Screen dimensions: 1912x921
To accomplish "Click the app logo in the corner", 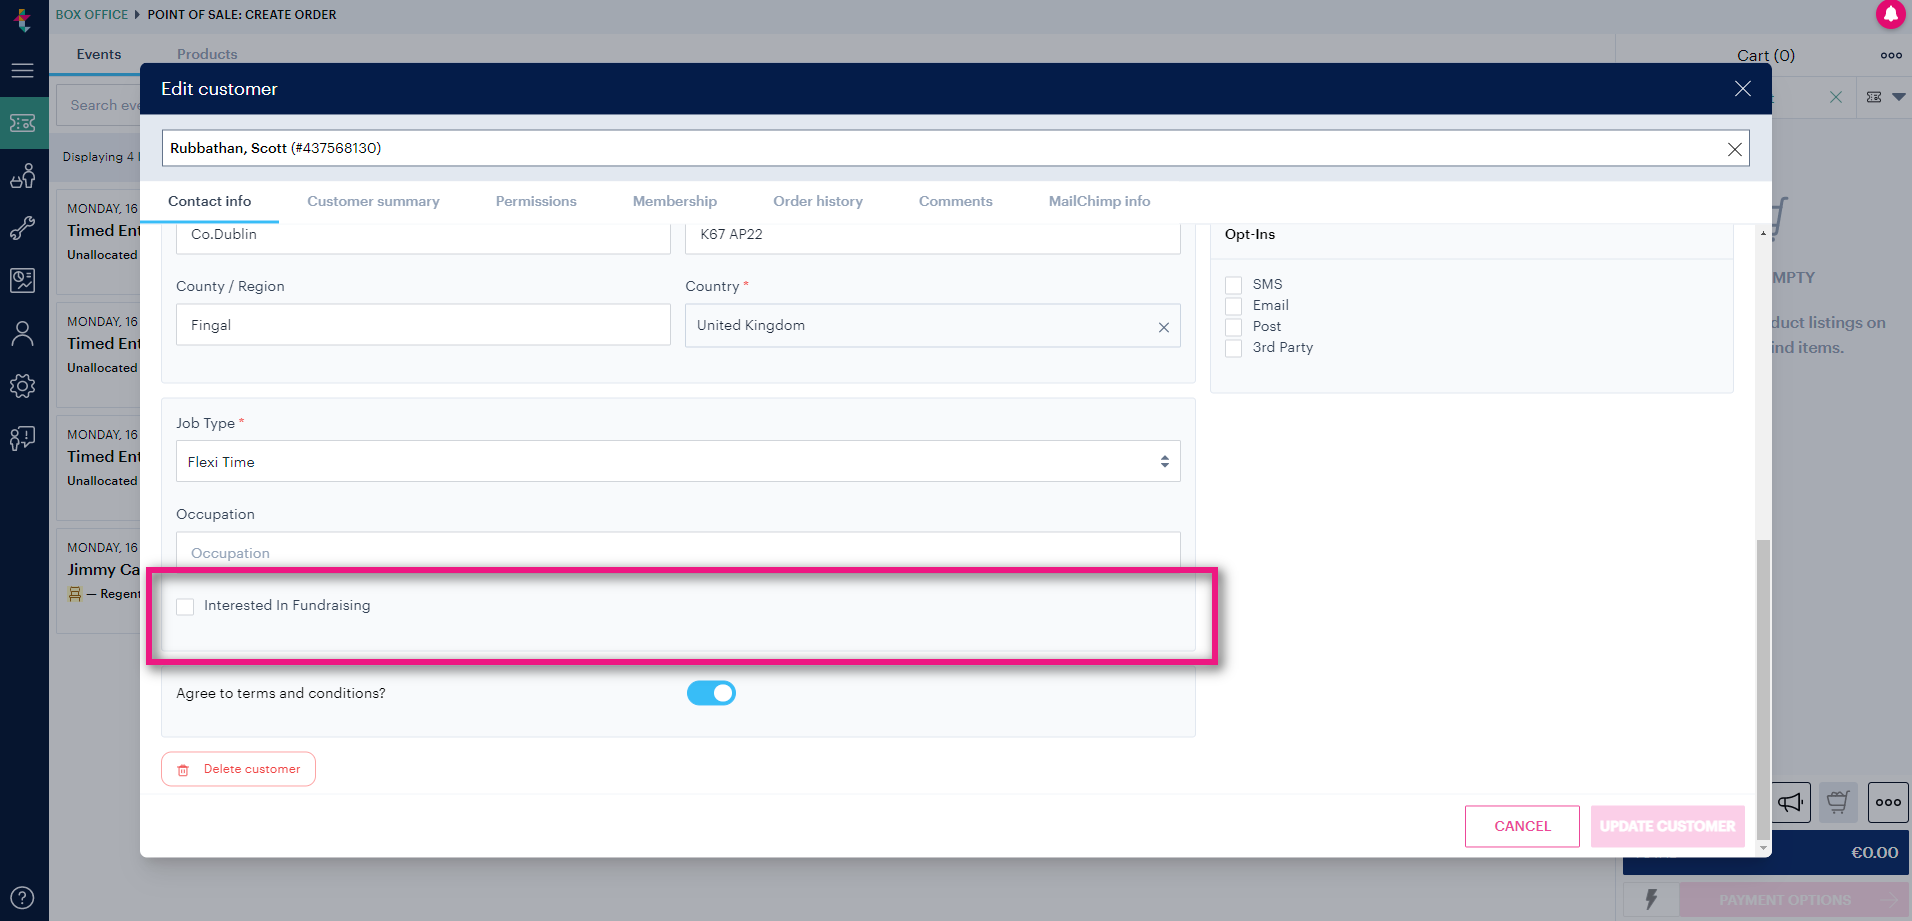I will (x=22, y=18).
